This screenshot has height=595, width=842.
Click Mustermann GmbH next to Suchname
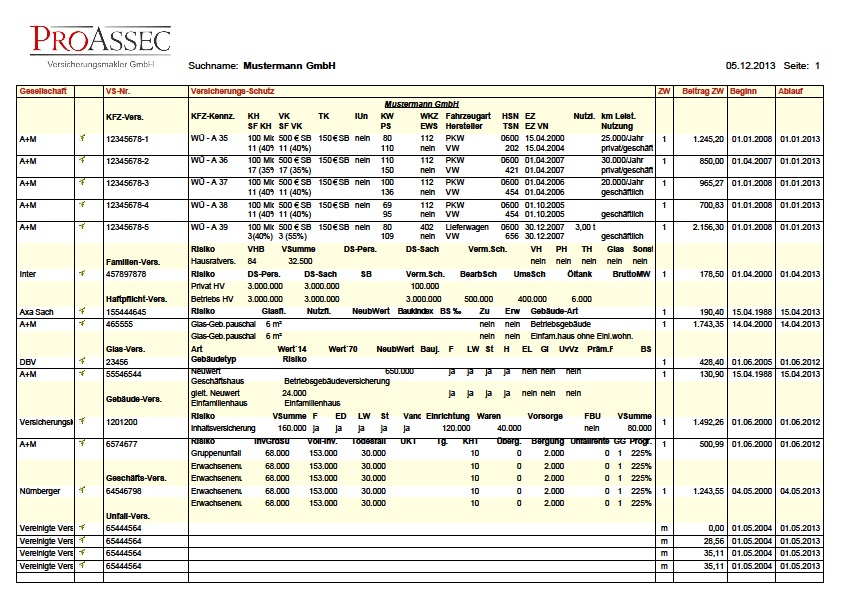(289, 66)
